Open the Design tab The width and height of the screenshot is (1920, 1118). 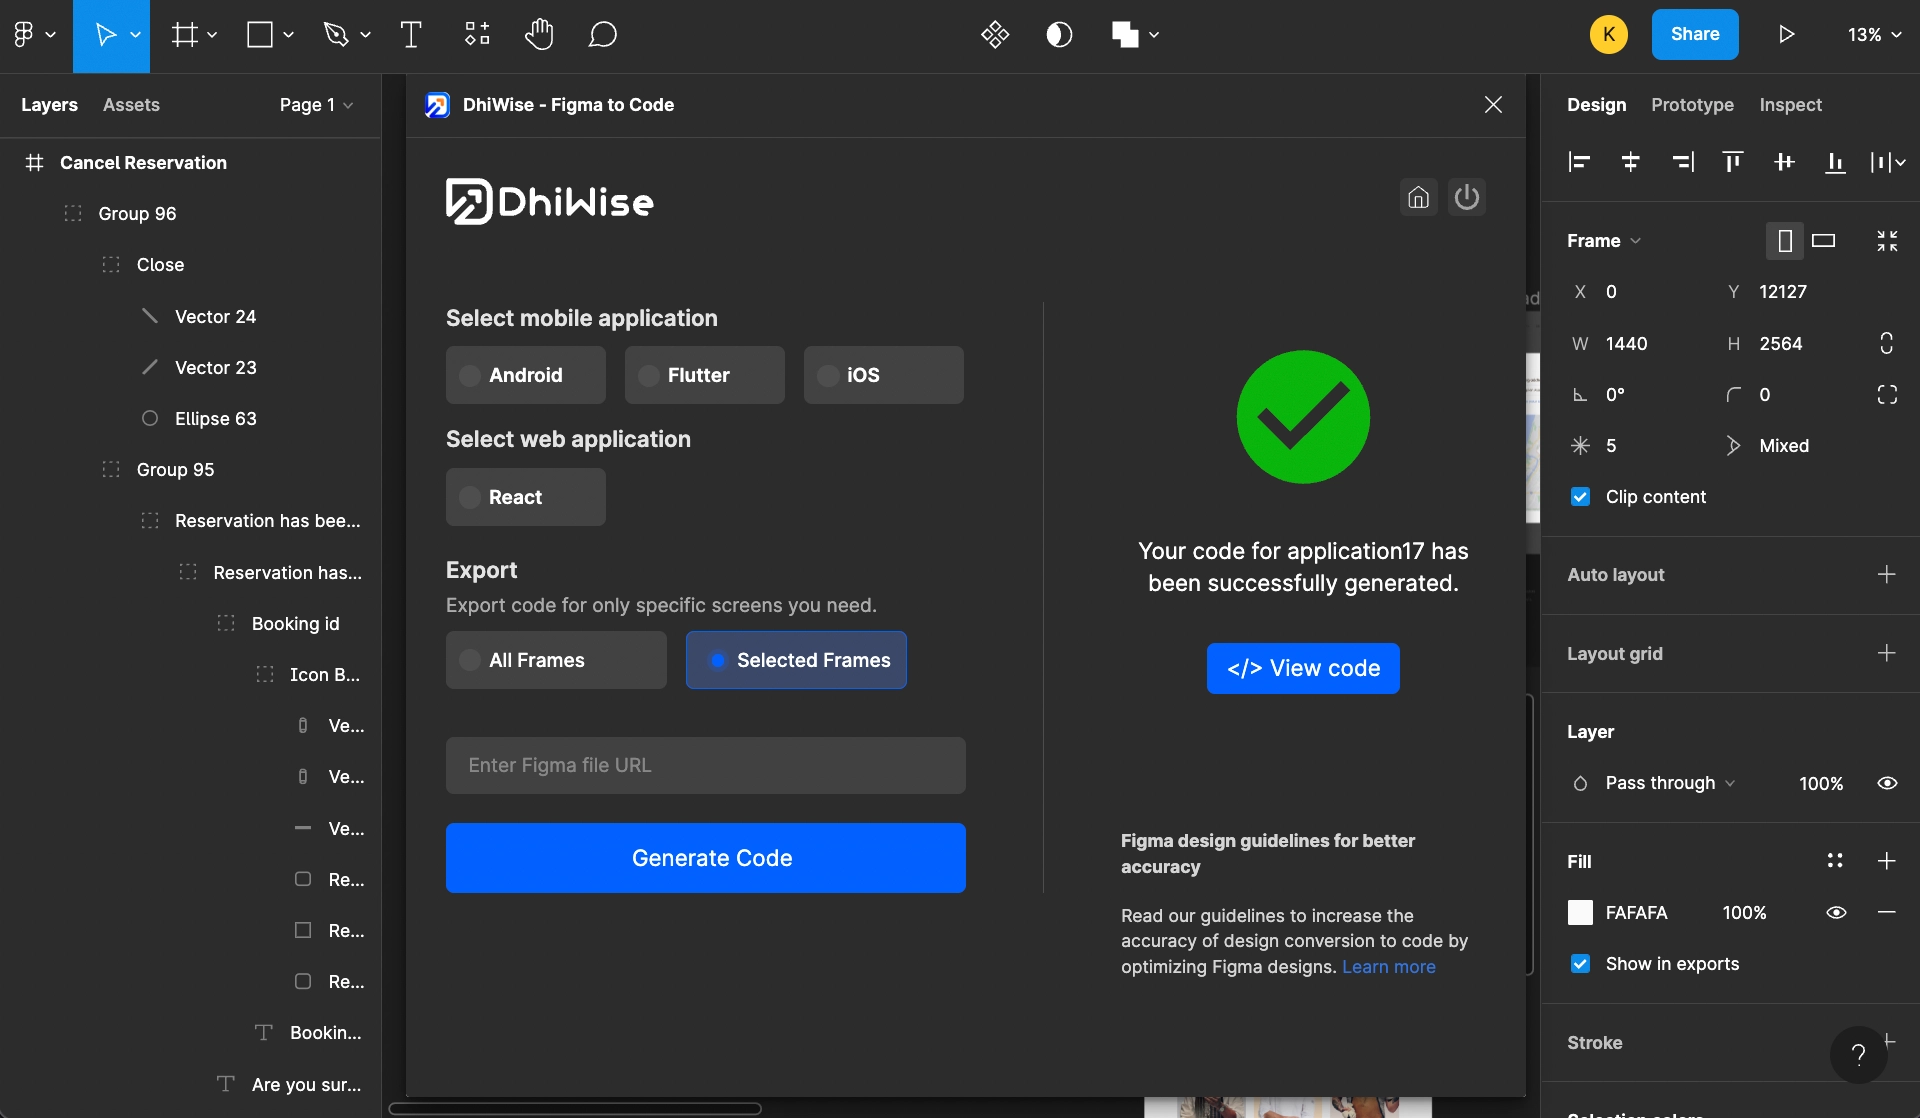coord(1596,105)
